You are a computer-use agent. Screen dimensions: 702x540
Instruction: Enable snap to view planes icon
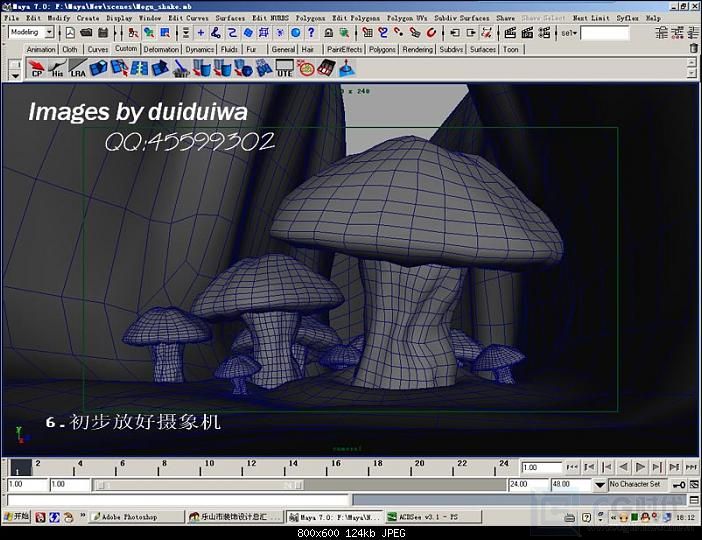[415, 33]
